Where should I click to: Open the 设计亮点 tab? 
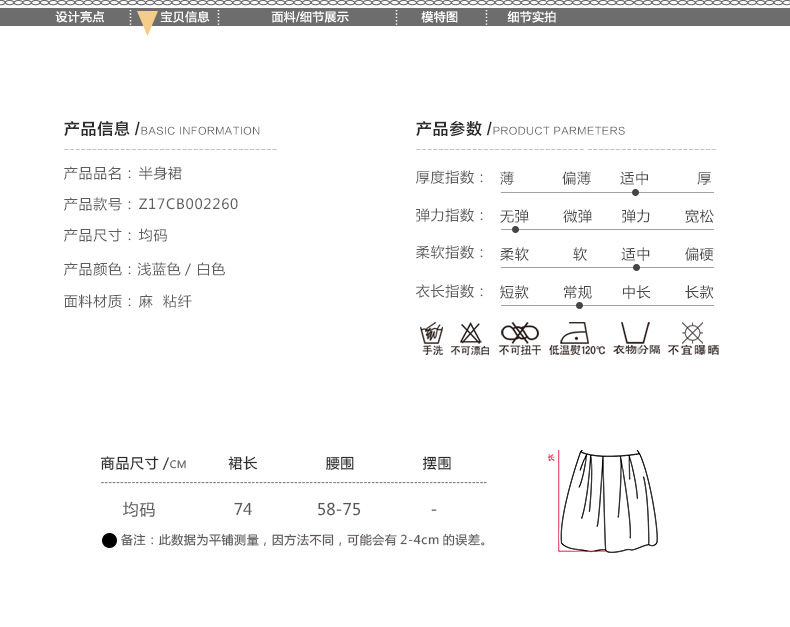click(80, 17)
